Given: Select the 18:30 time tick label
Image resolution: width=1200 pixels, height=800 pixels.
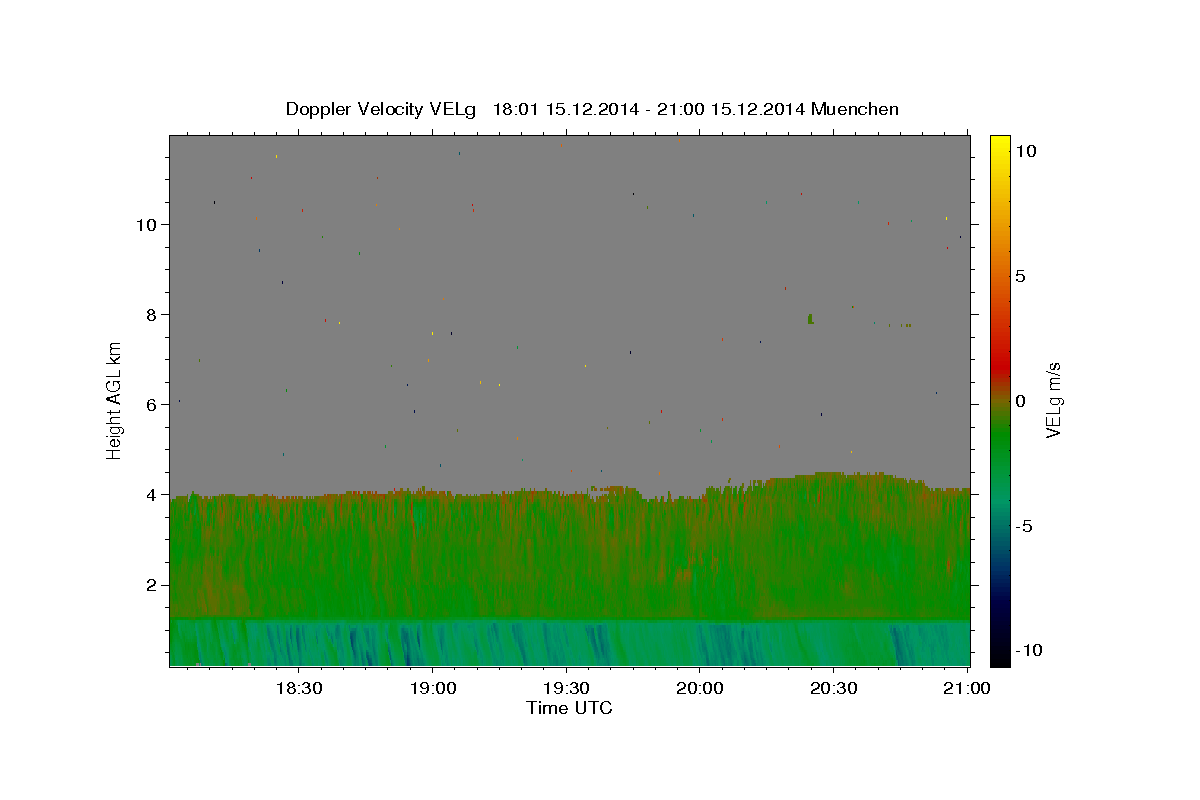Looking at the screenshot, I should click(298, 688).
